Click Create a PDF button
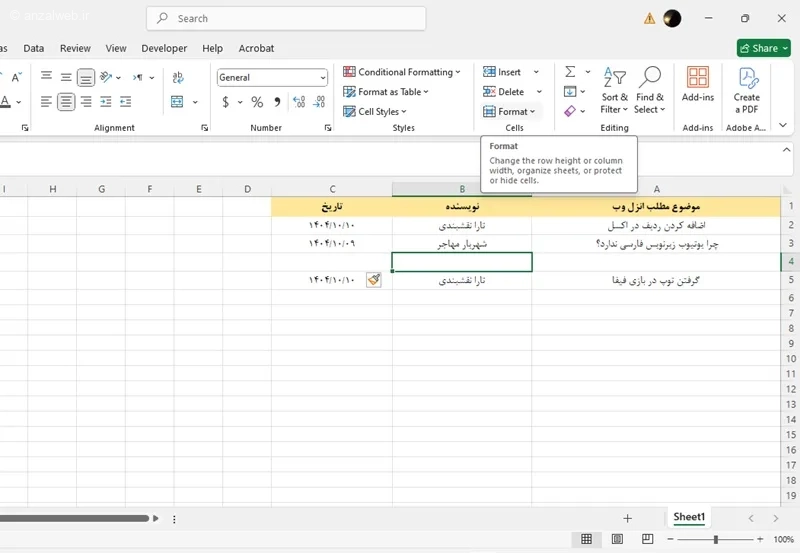Image resolution: width=800 pixels, height=553 pixels. [x=746, y=90]
